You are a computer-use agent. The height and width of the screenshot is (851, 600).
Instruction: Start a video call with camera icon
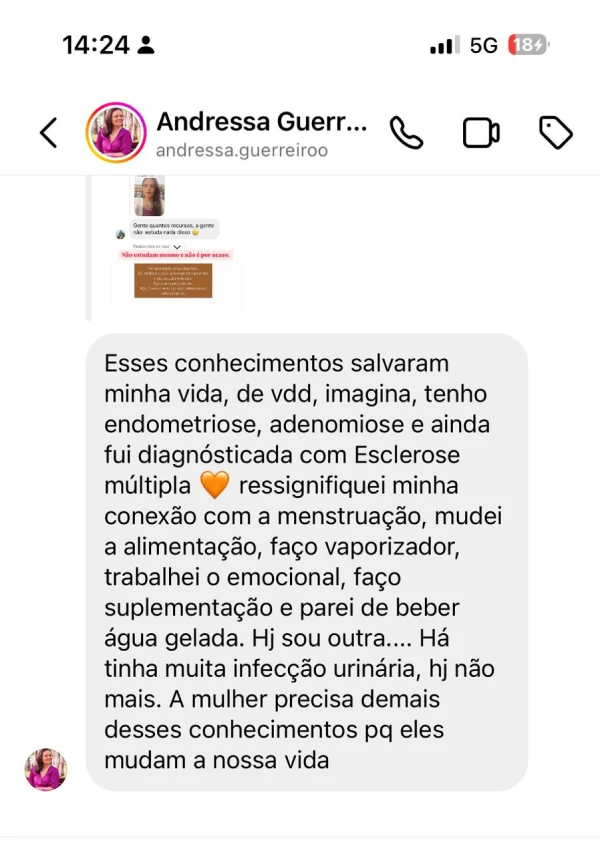[481, 133]
